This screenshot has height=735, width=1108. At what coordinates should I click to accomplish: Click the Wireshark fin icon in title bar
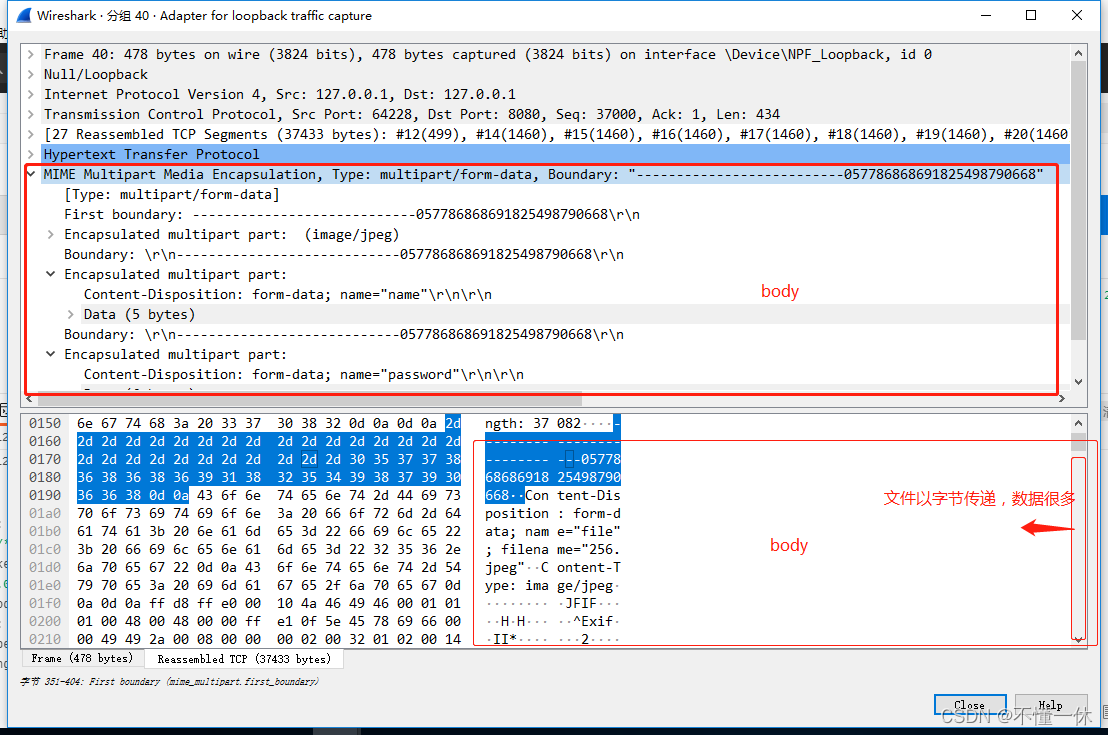pos(24,16)
